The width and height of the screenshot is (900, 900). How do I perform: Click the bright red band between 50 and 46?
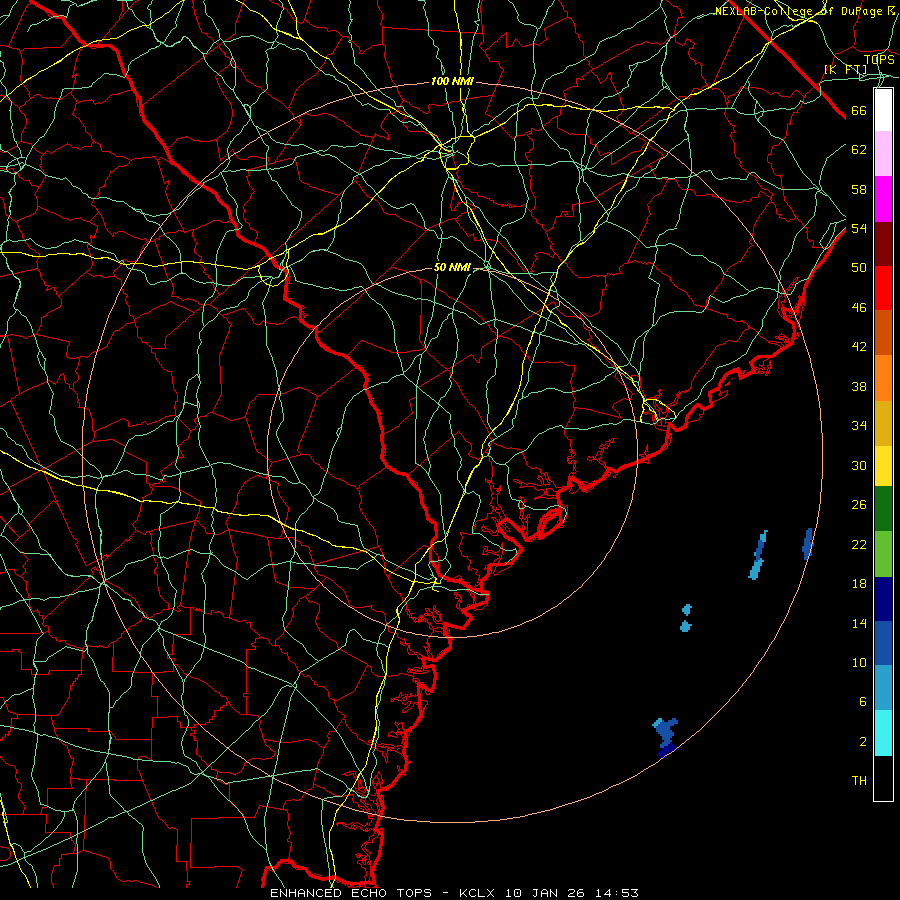click(883, 288)
